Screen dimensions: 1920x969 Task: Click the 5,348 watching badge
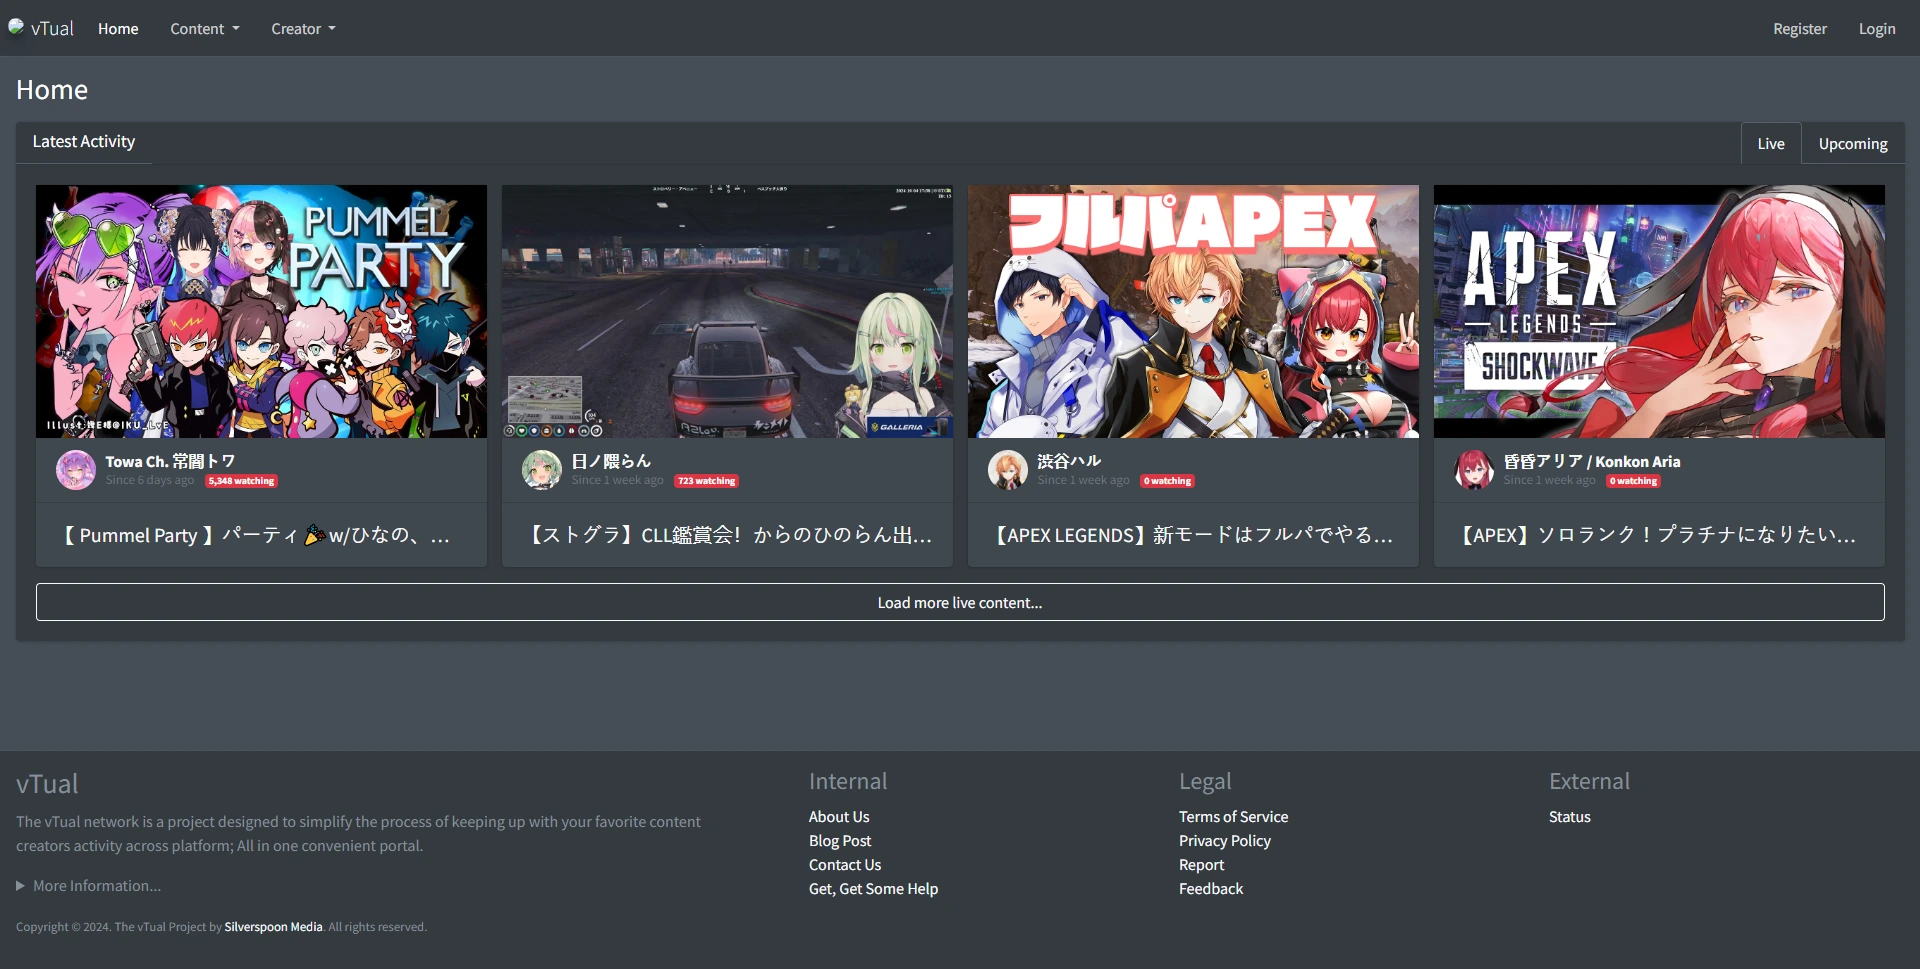(x=241, y=481)
